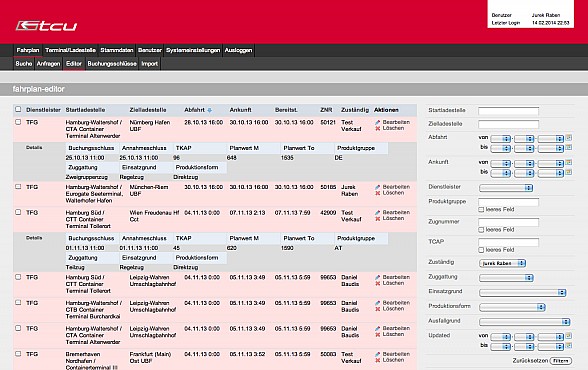Open the Ausfallgrund filter dropdown
Viewport: 588px width, 370px height.
524,322
